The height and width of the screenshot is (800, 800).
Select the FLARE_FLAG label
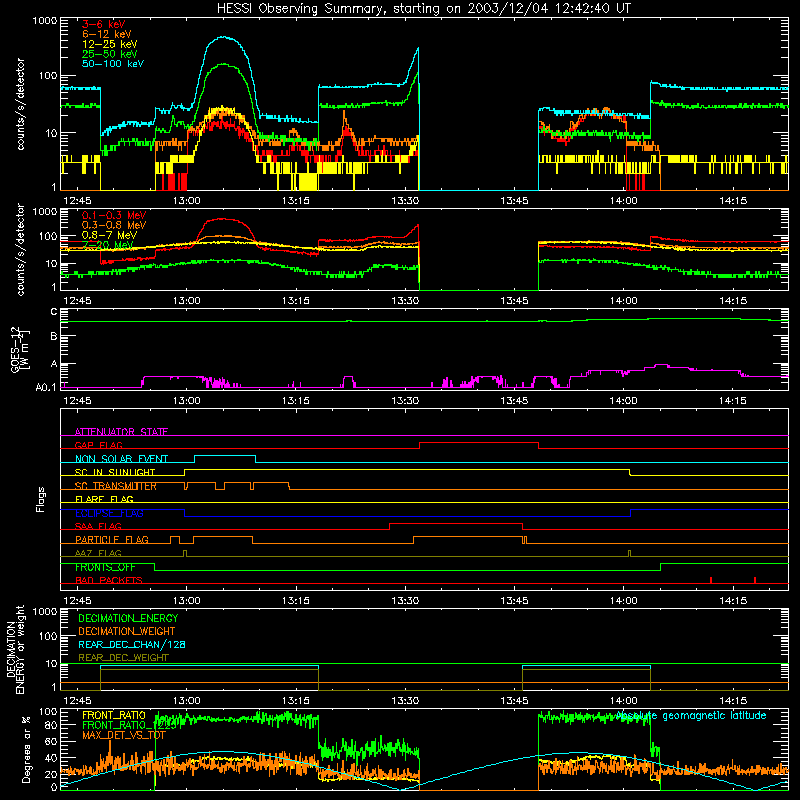(x=104, y=499)
